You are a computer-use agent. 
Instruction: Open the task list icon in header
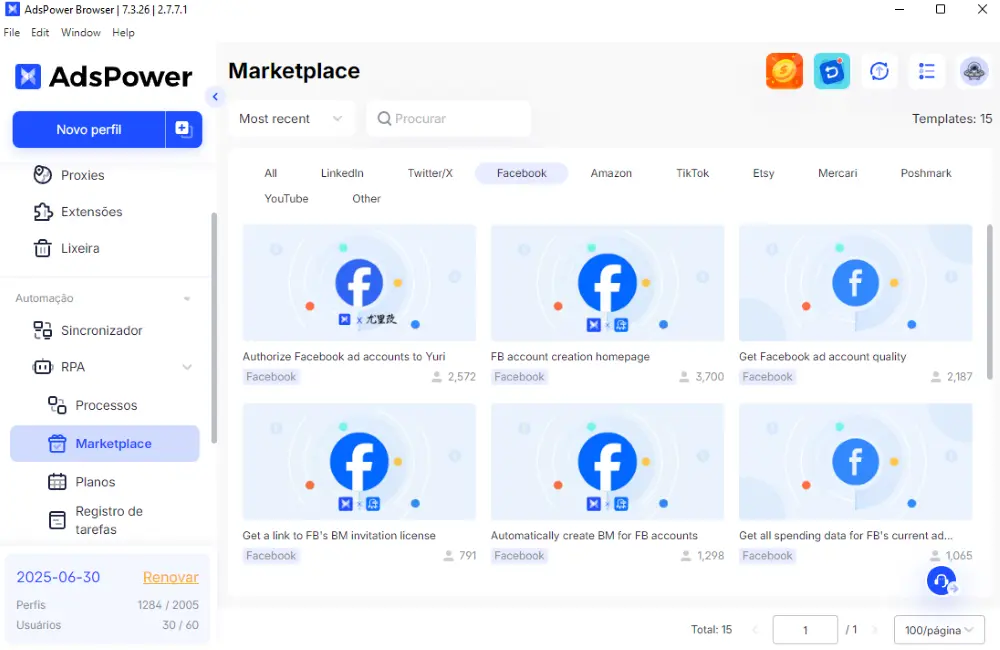[x=927, y=71]
